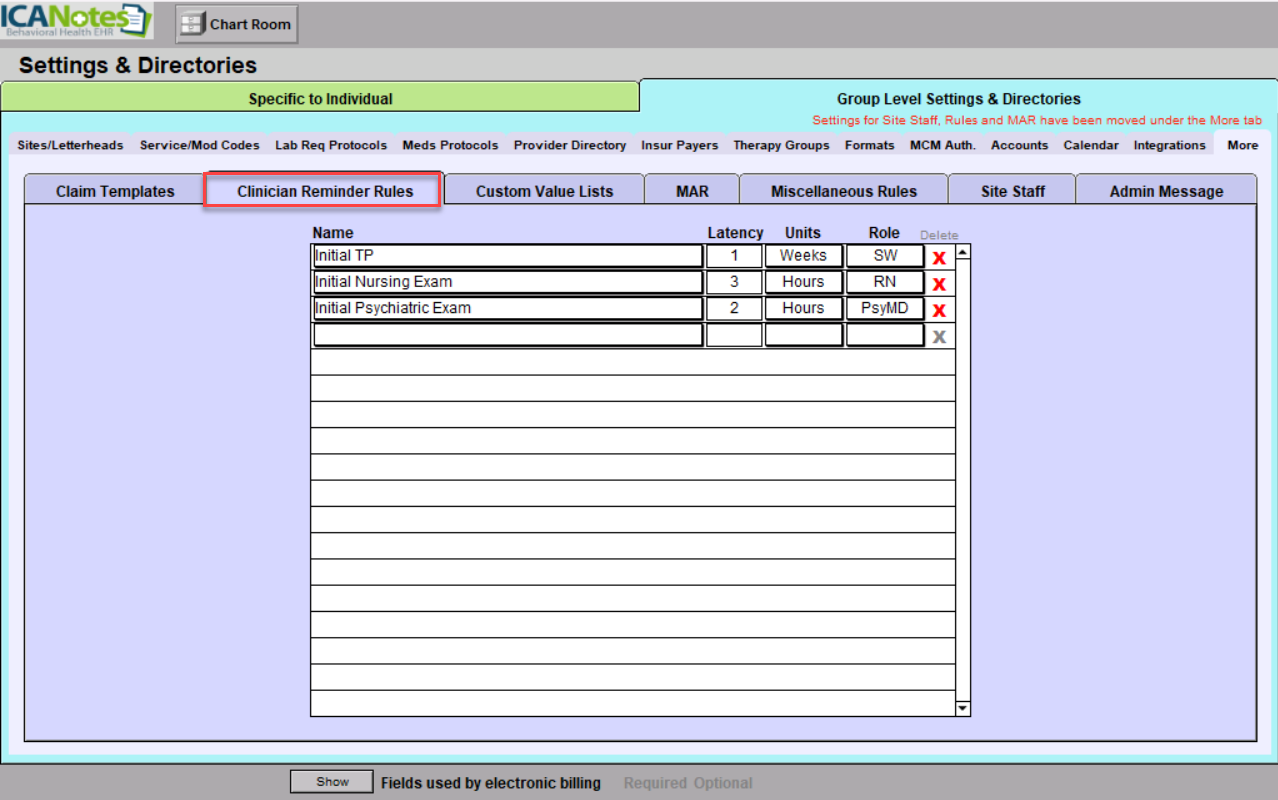Edit Latency value for Initial Nursing Exam

[734, 282]
